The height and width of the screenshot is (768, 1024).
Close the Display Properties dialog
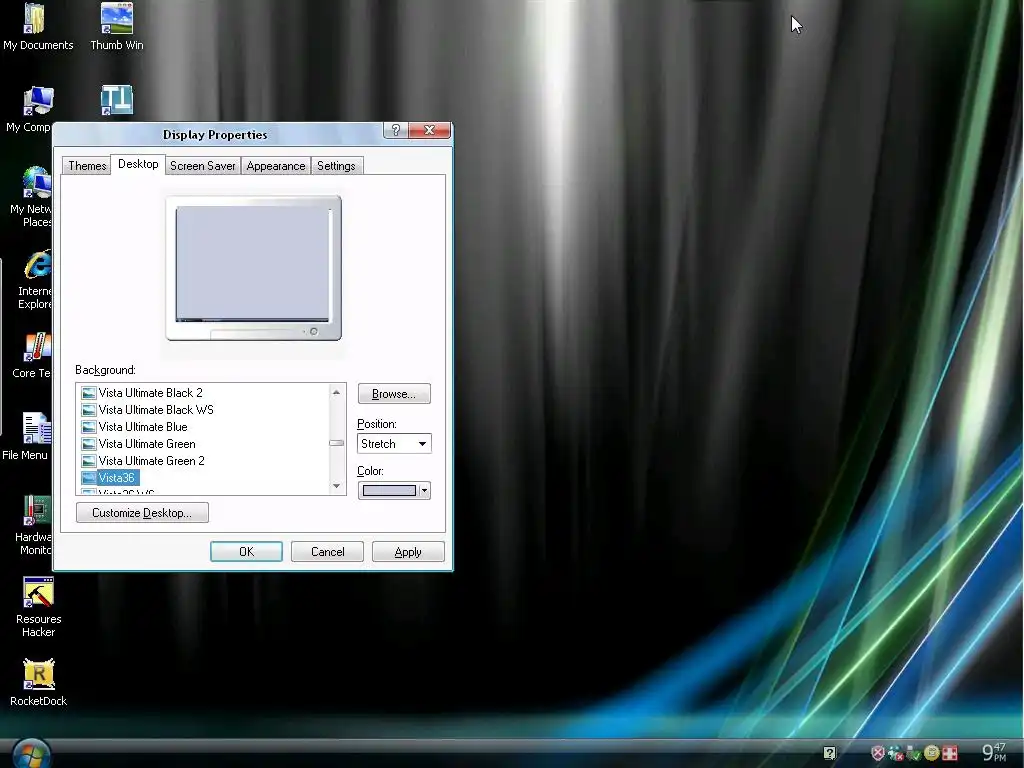pos(429,130)
